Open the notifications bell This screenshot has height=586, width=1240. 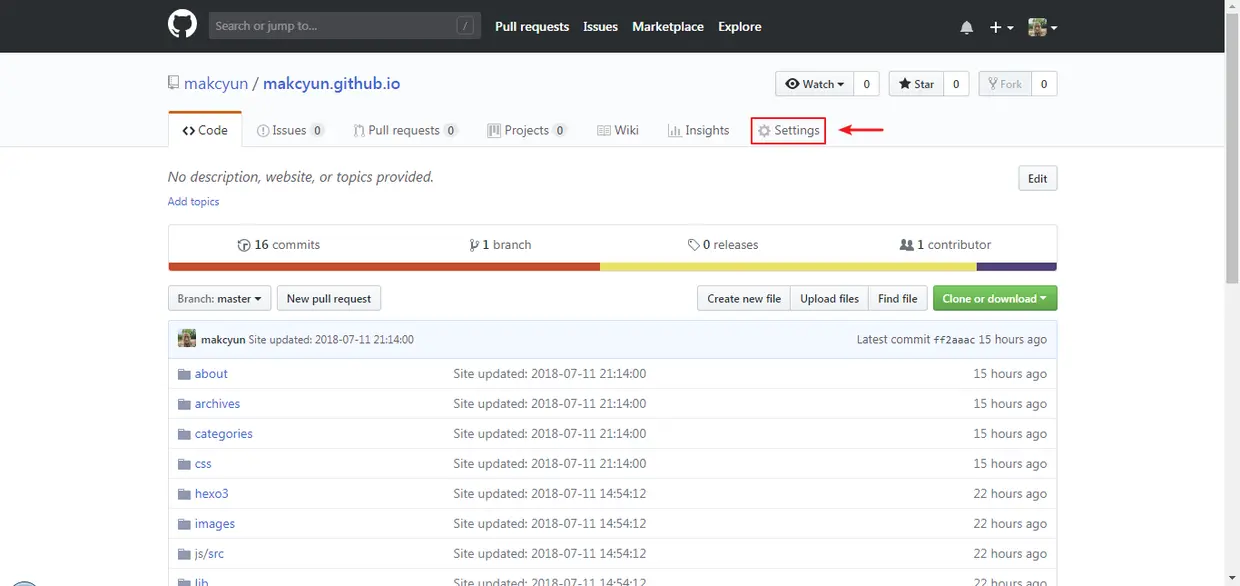tap(966, 27)
